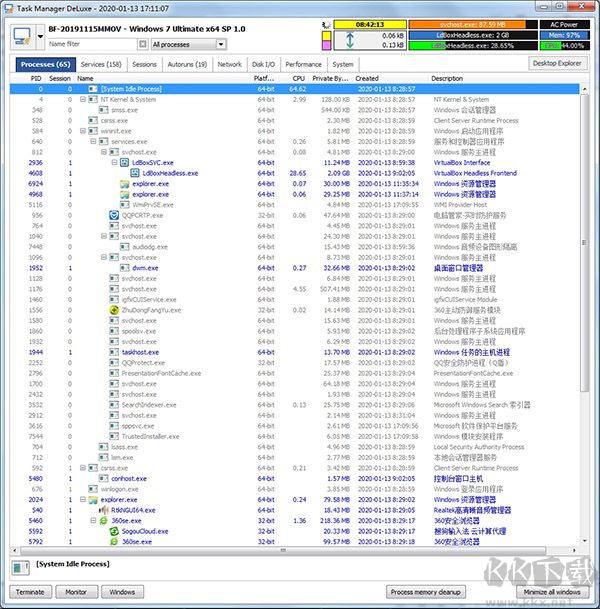Click the Mem: 97% indicator

564,35
